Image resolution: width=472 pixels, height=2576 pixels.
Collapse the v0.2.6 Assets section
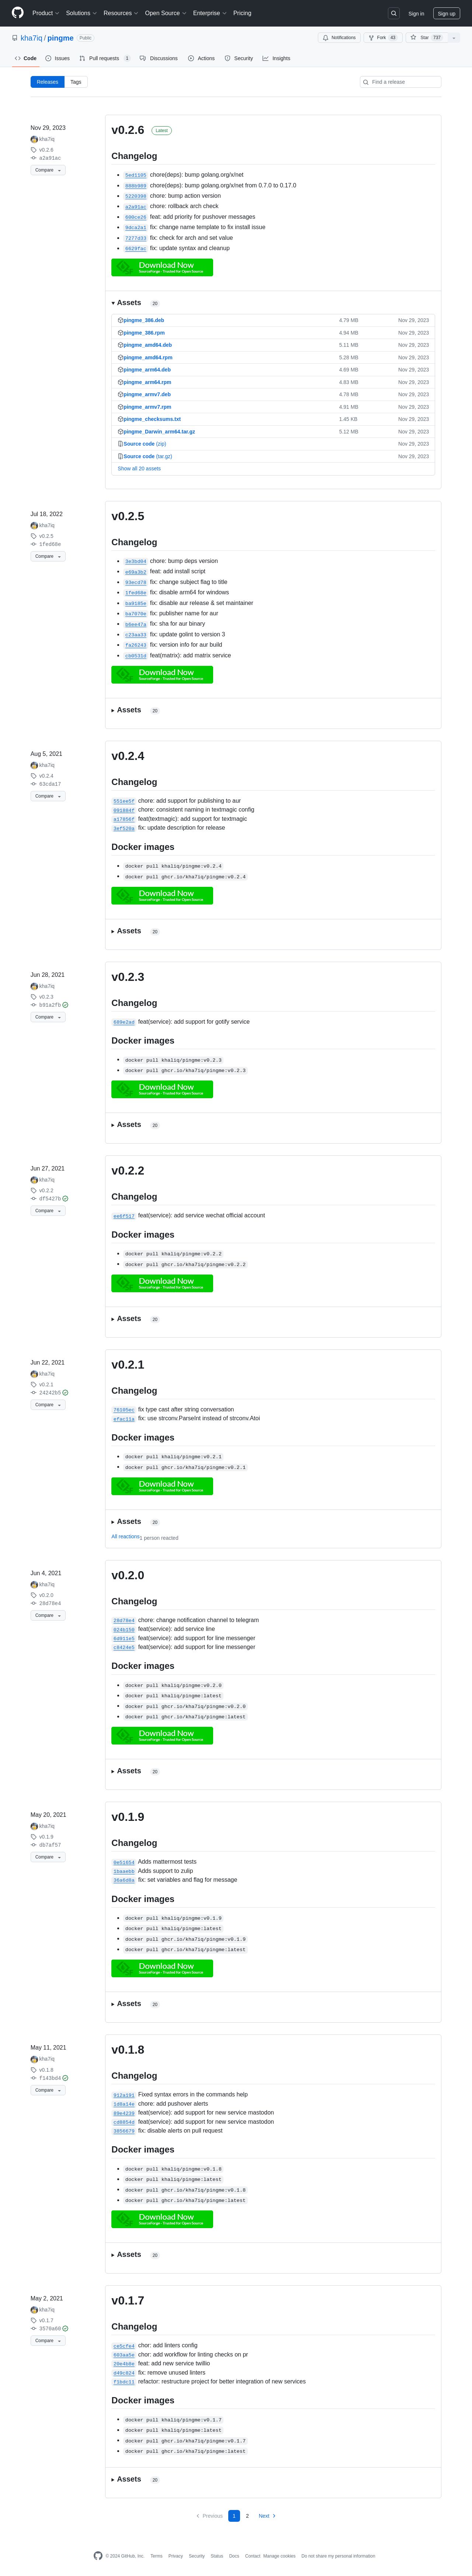128,302
